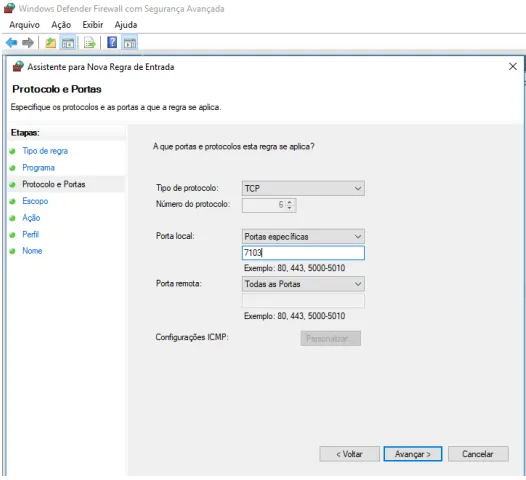Screen dimensions: 526x480
Task: Click the blue Back arrow toolbar icon
Action: (11, 43)
